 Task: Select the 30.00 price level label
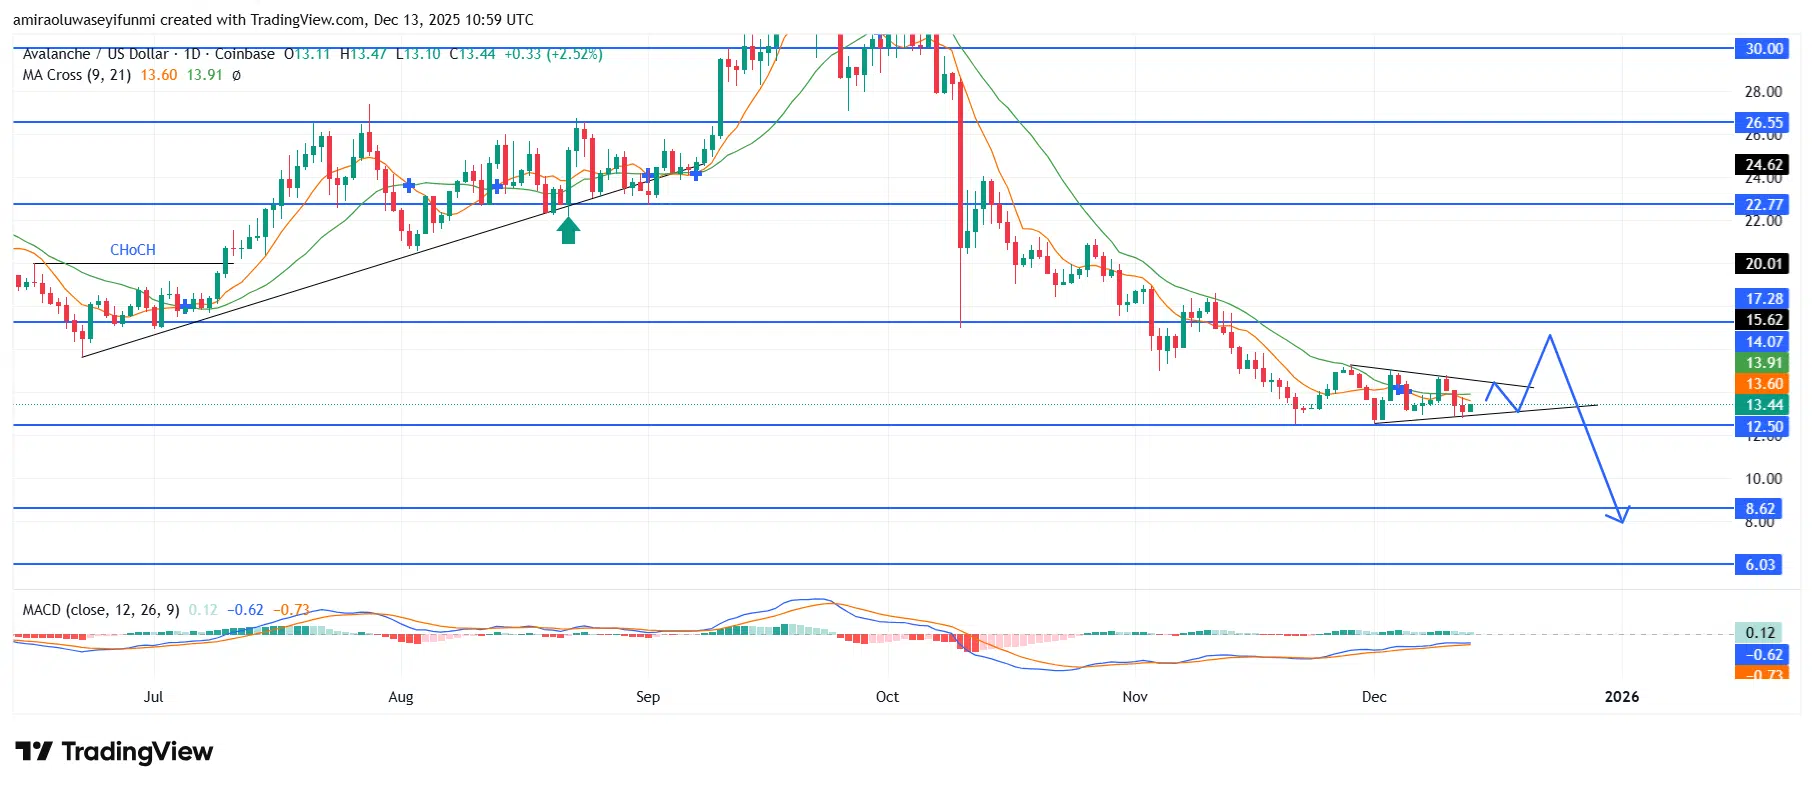[1764, 48]
